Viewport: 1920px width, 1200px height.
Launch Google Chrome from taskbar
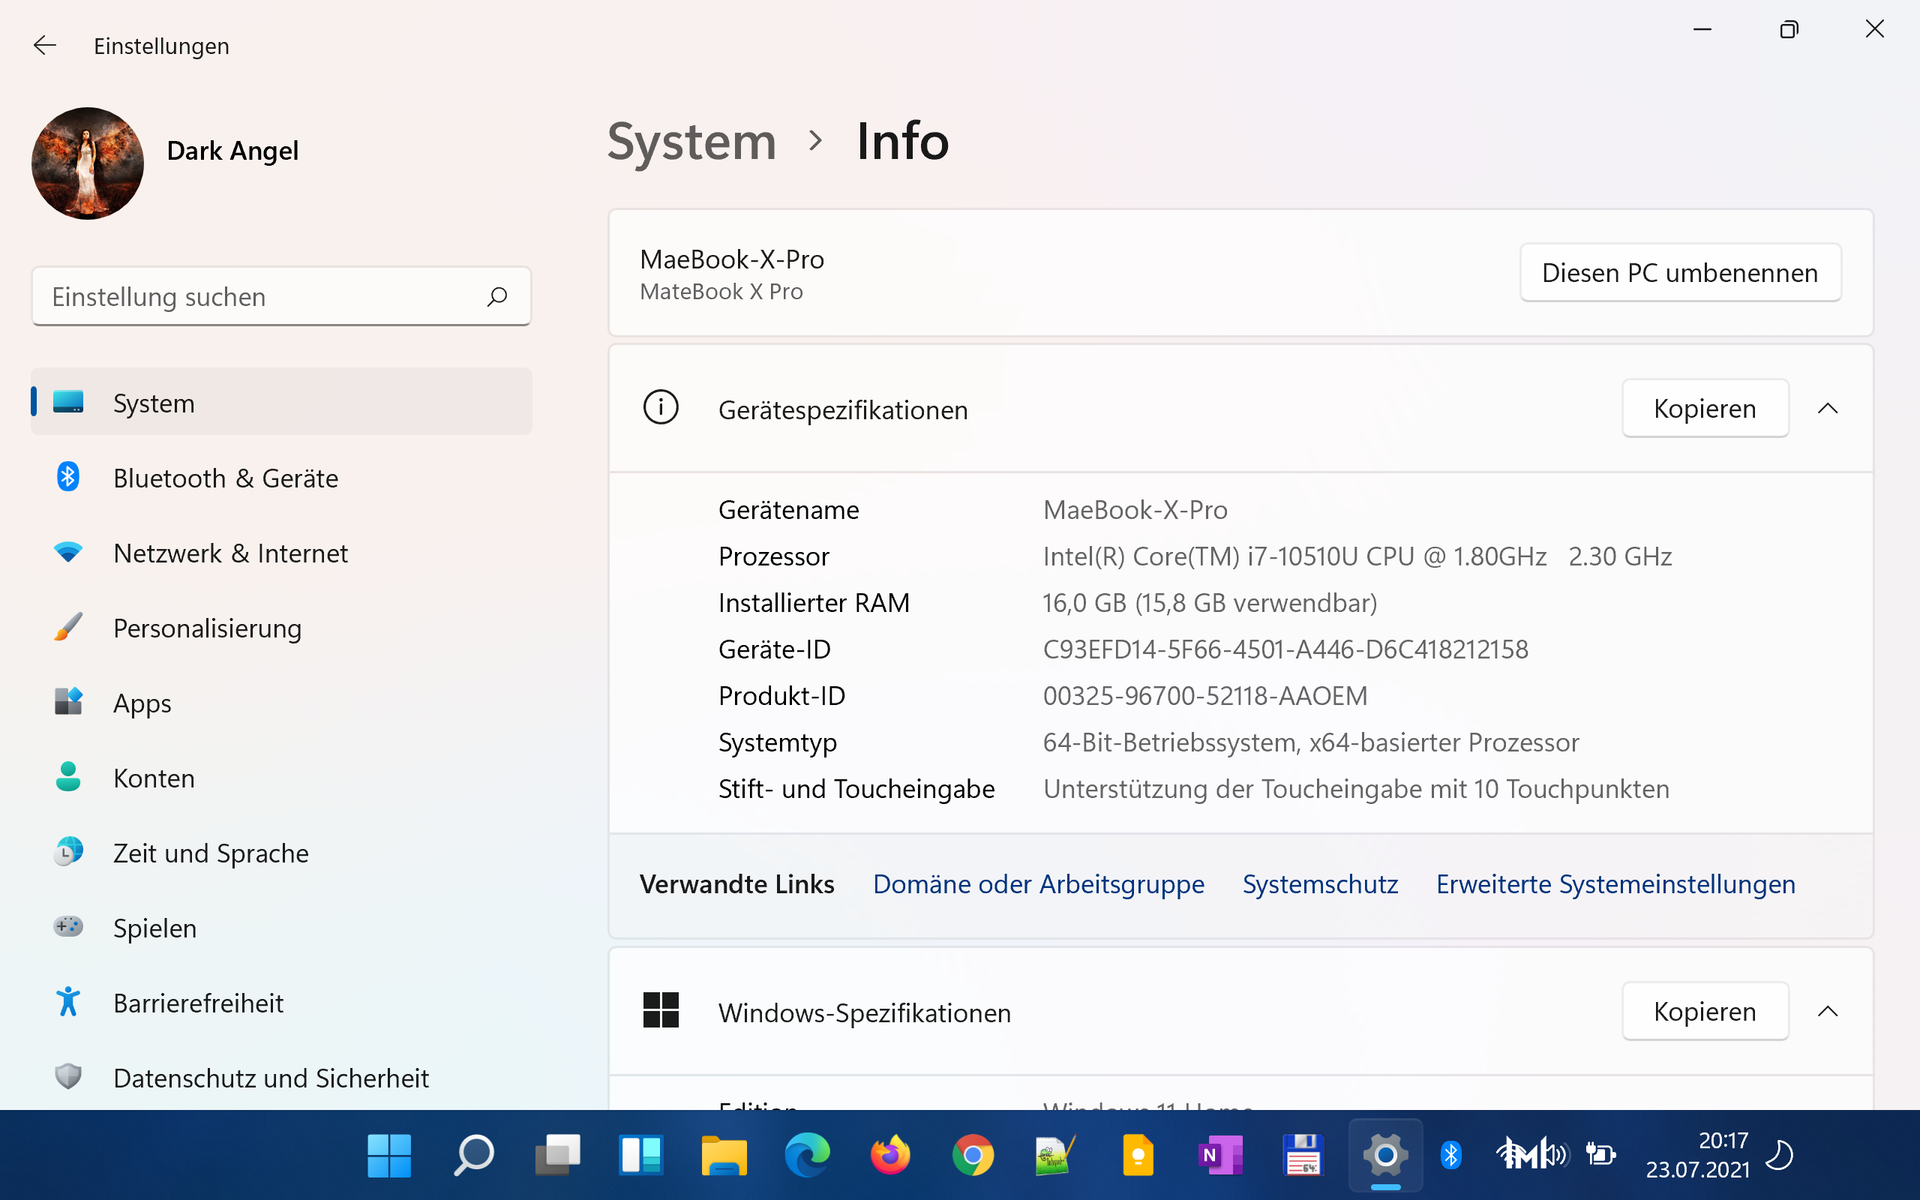pyautogui.click(x=973, y=1156)
